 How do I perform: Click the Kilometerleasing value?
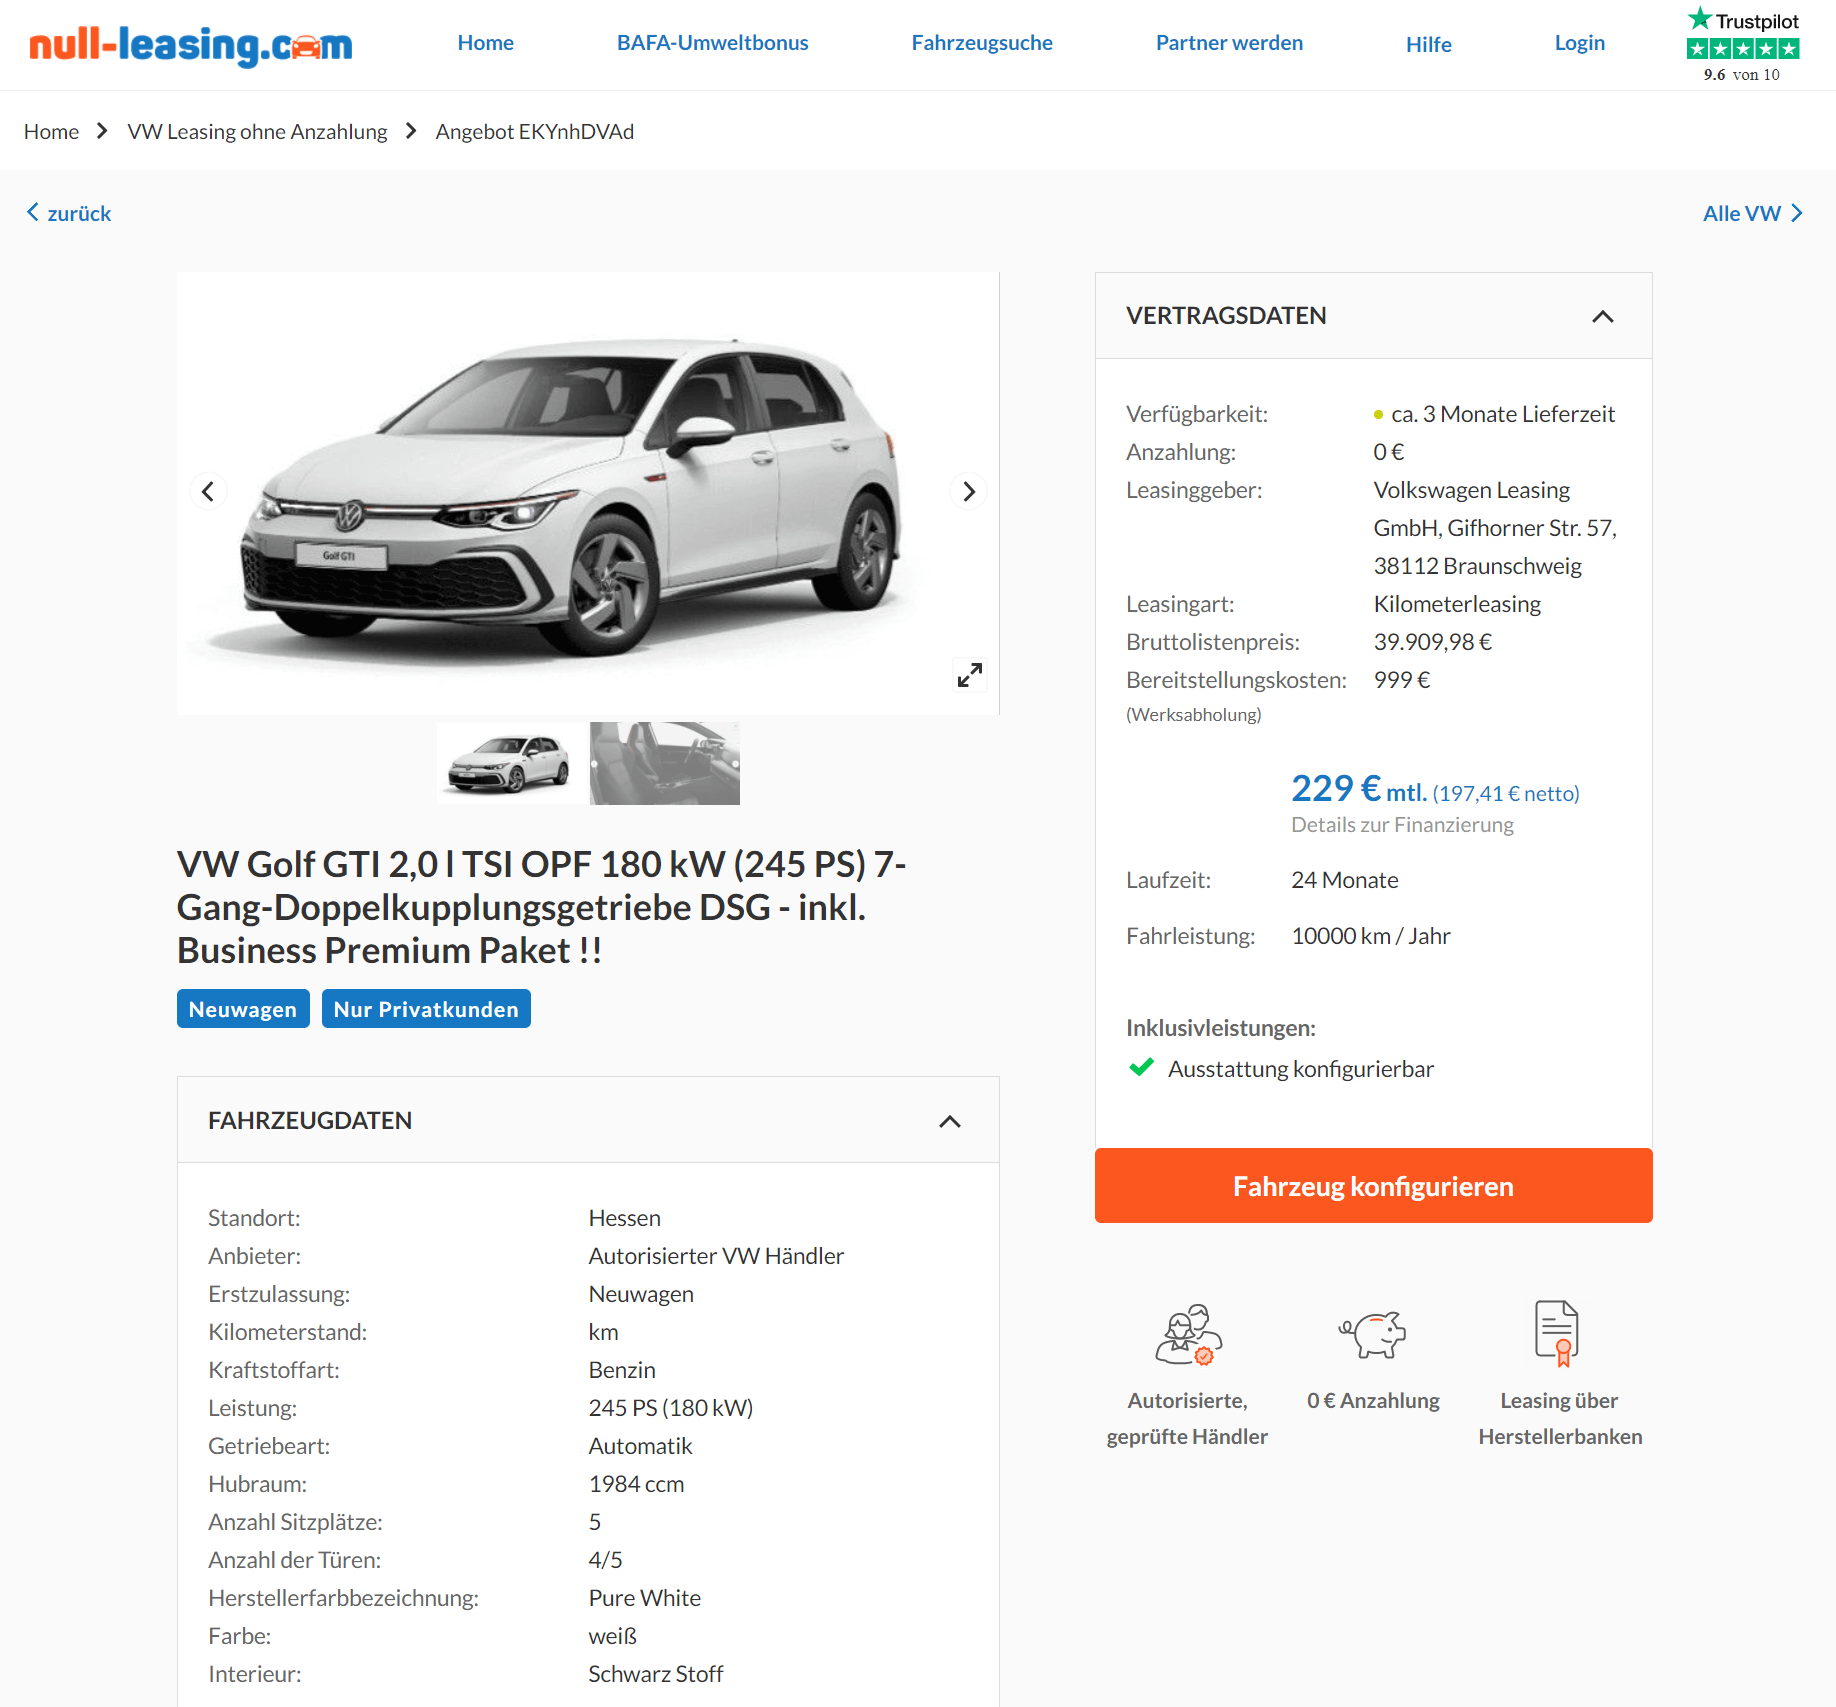1457,604
